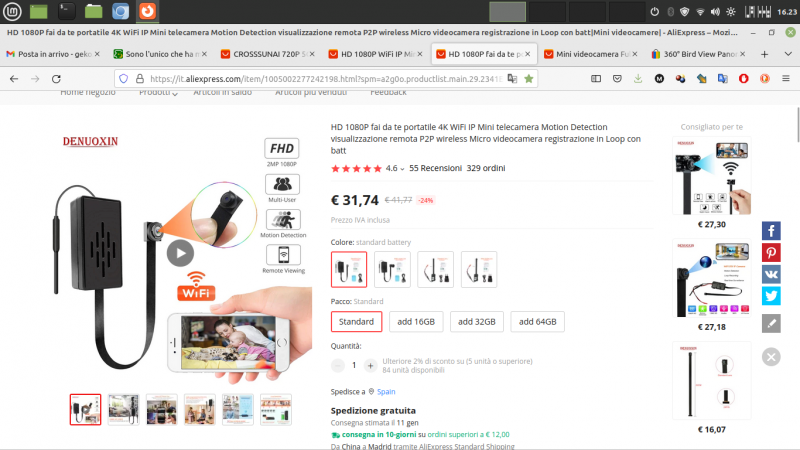Select add 32GB package option
This screenshot has height=450, width=800.
click(477, 321)
